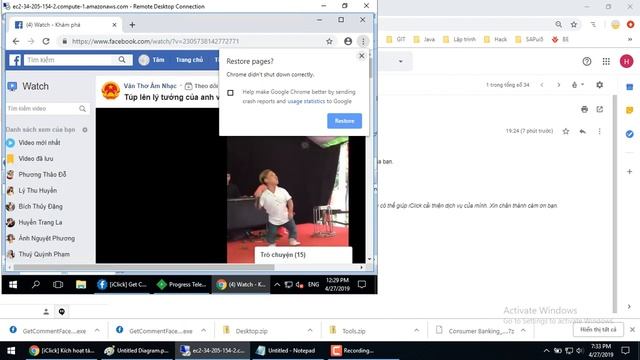Open Progress Tele... on remote taskbar
The height and width of the screenshot is (360, 640).
click(x=182, y=284)
